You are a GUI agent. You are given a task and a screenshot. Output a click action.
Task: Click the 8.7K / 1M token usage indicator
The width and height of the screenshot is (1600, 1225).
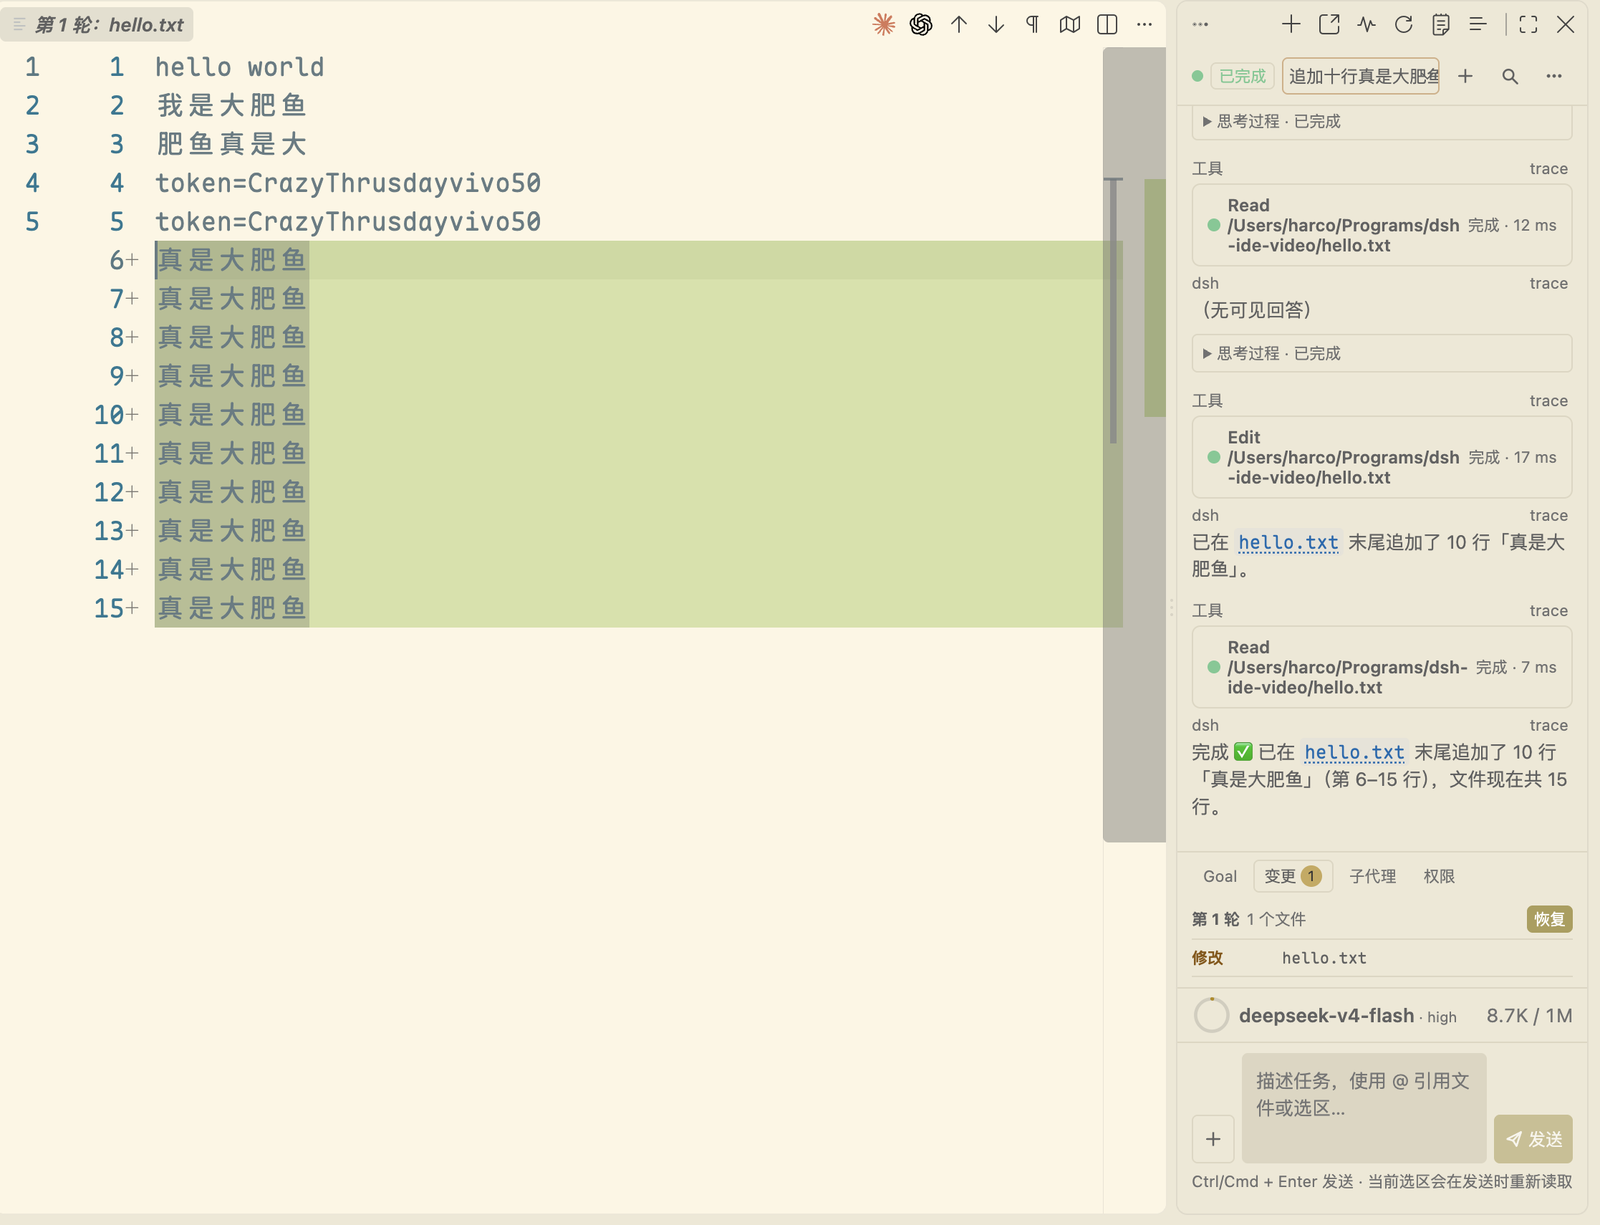pos(1529,1016)
